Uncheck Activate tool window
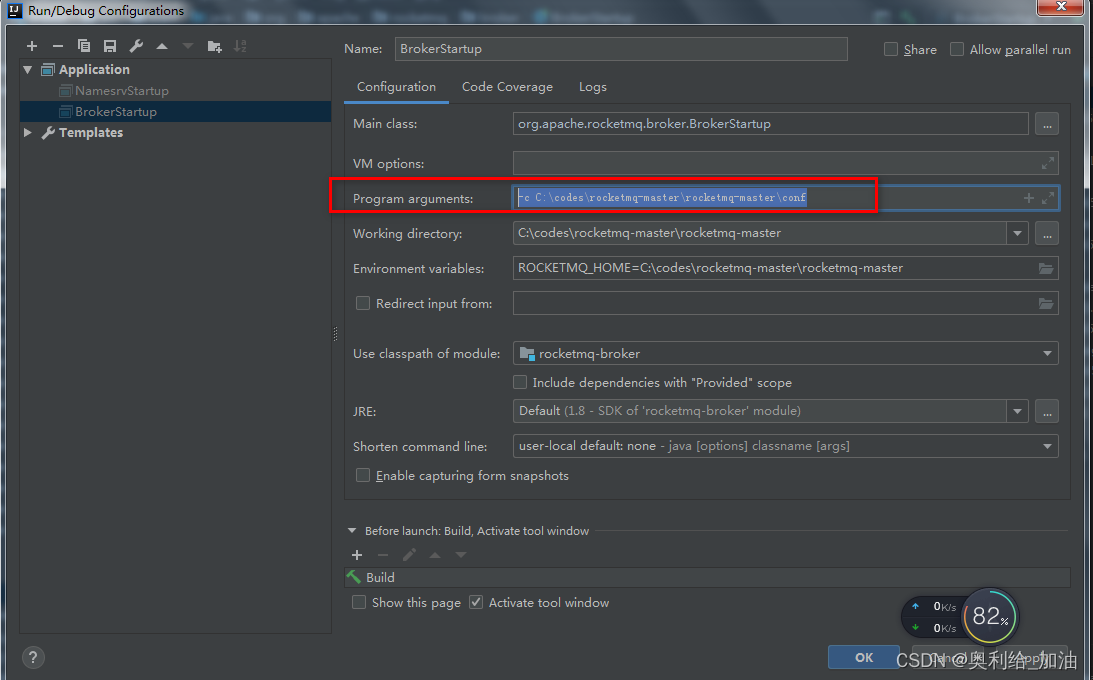This screenshot has width=1093, height=680. tap(476, 603)
